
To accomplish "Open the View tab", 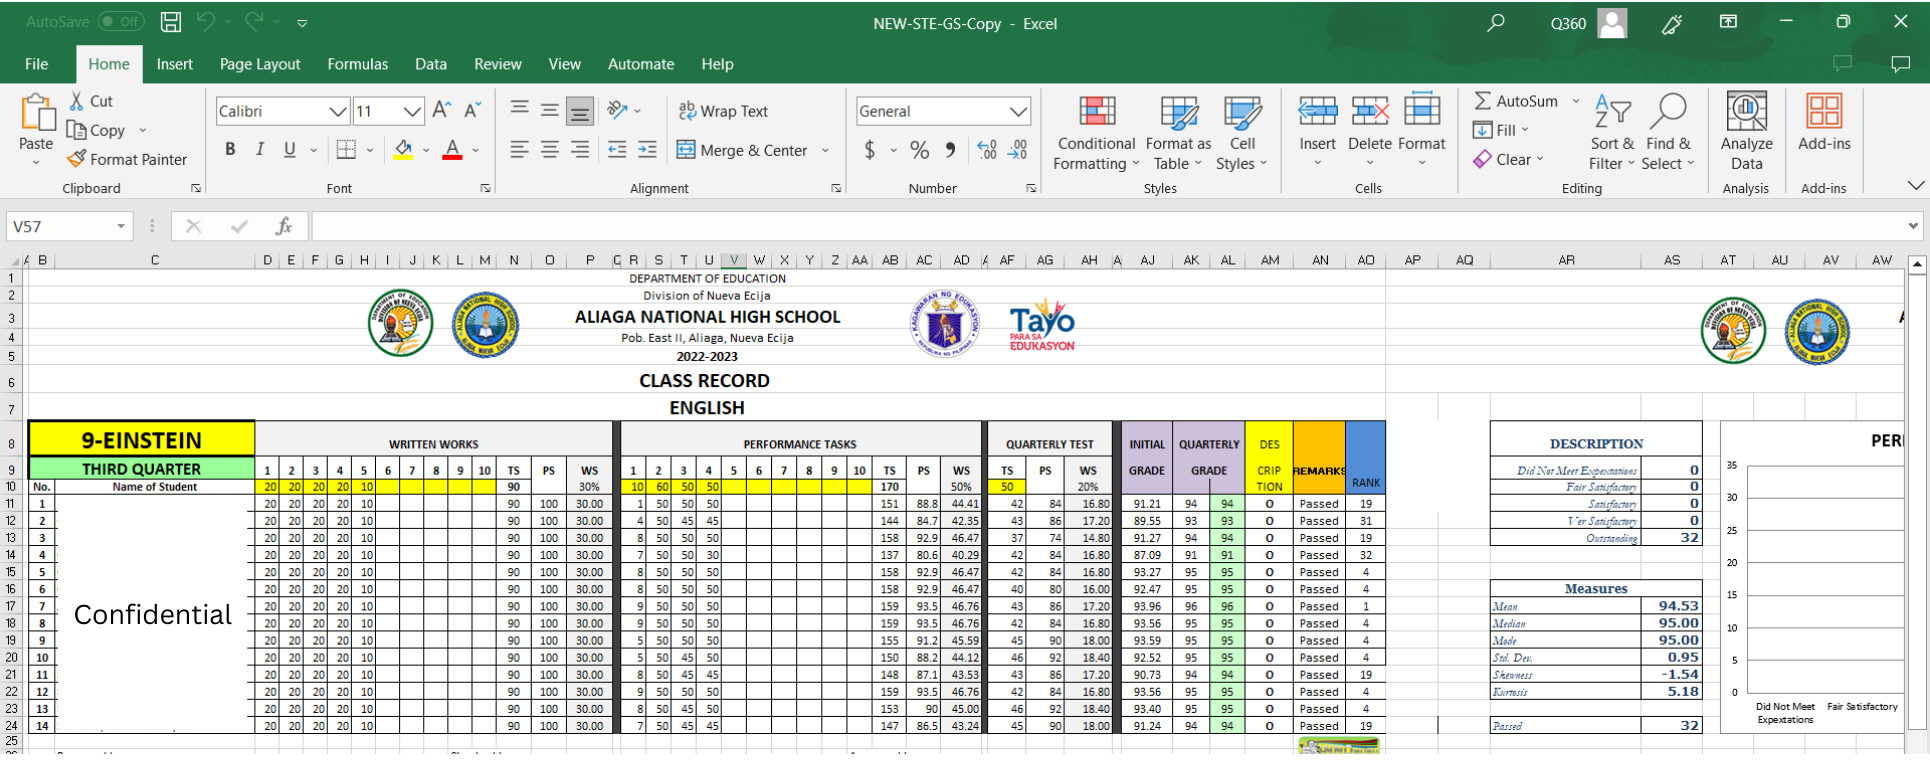I will pos(564,64).
